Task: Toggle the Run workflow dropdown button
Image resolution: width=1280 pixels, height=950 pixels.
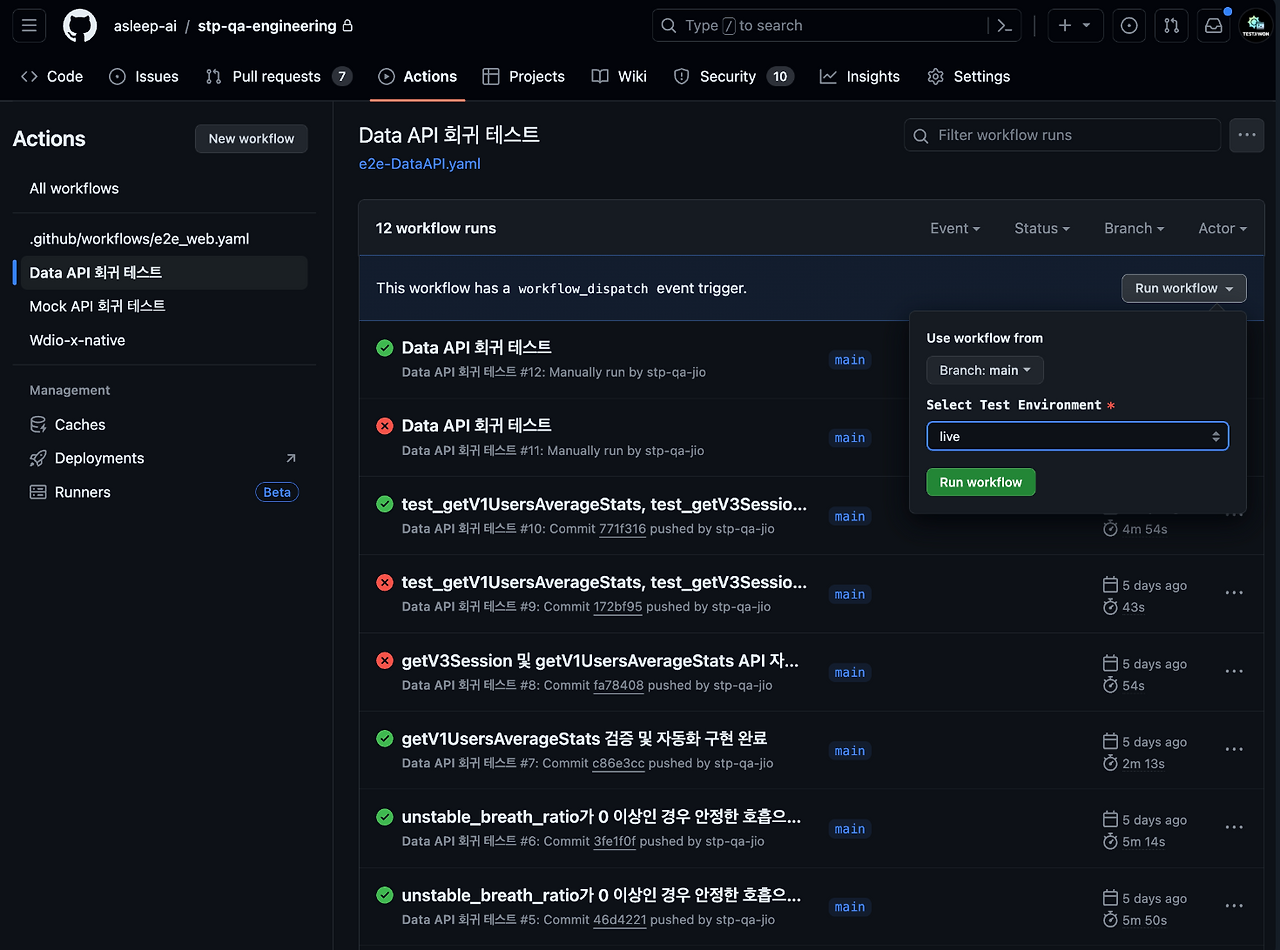Action: click(1184, 288)
